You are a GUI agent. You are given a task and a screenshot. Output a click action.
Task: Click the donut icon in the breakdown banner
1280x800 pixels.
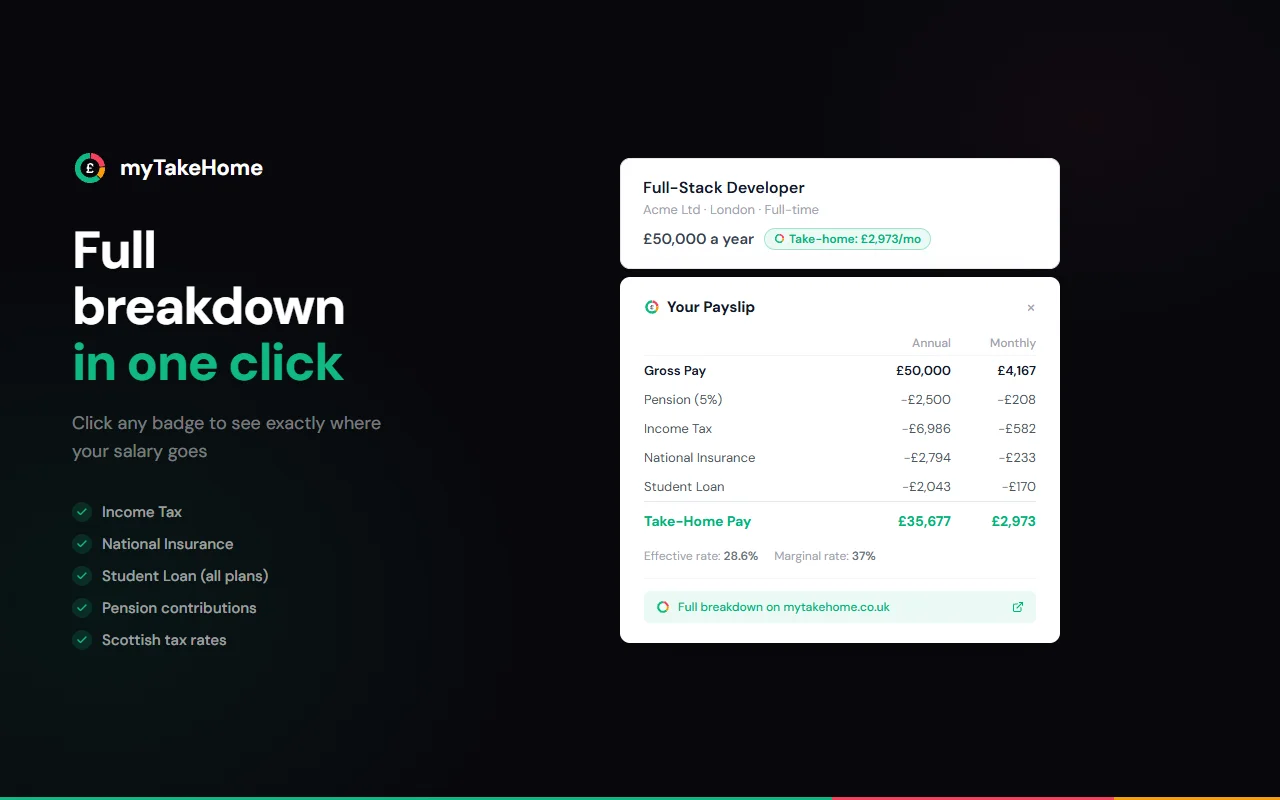663,607
